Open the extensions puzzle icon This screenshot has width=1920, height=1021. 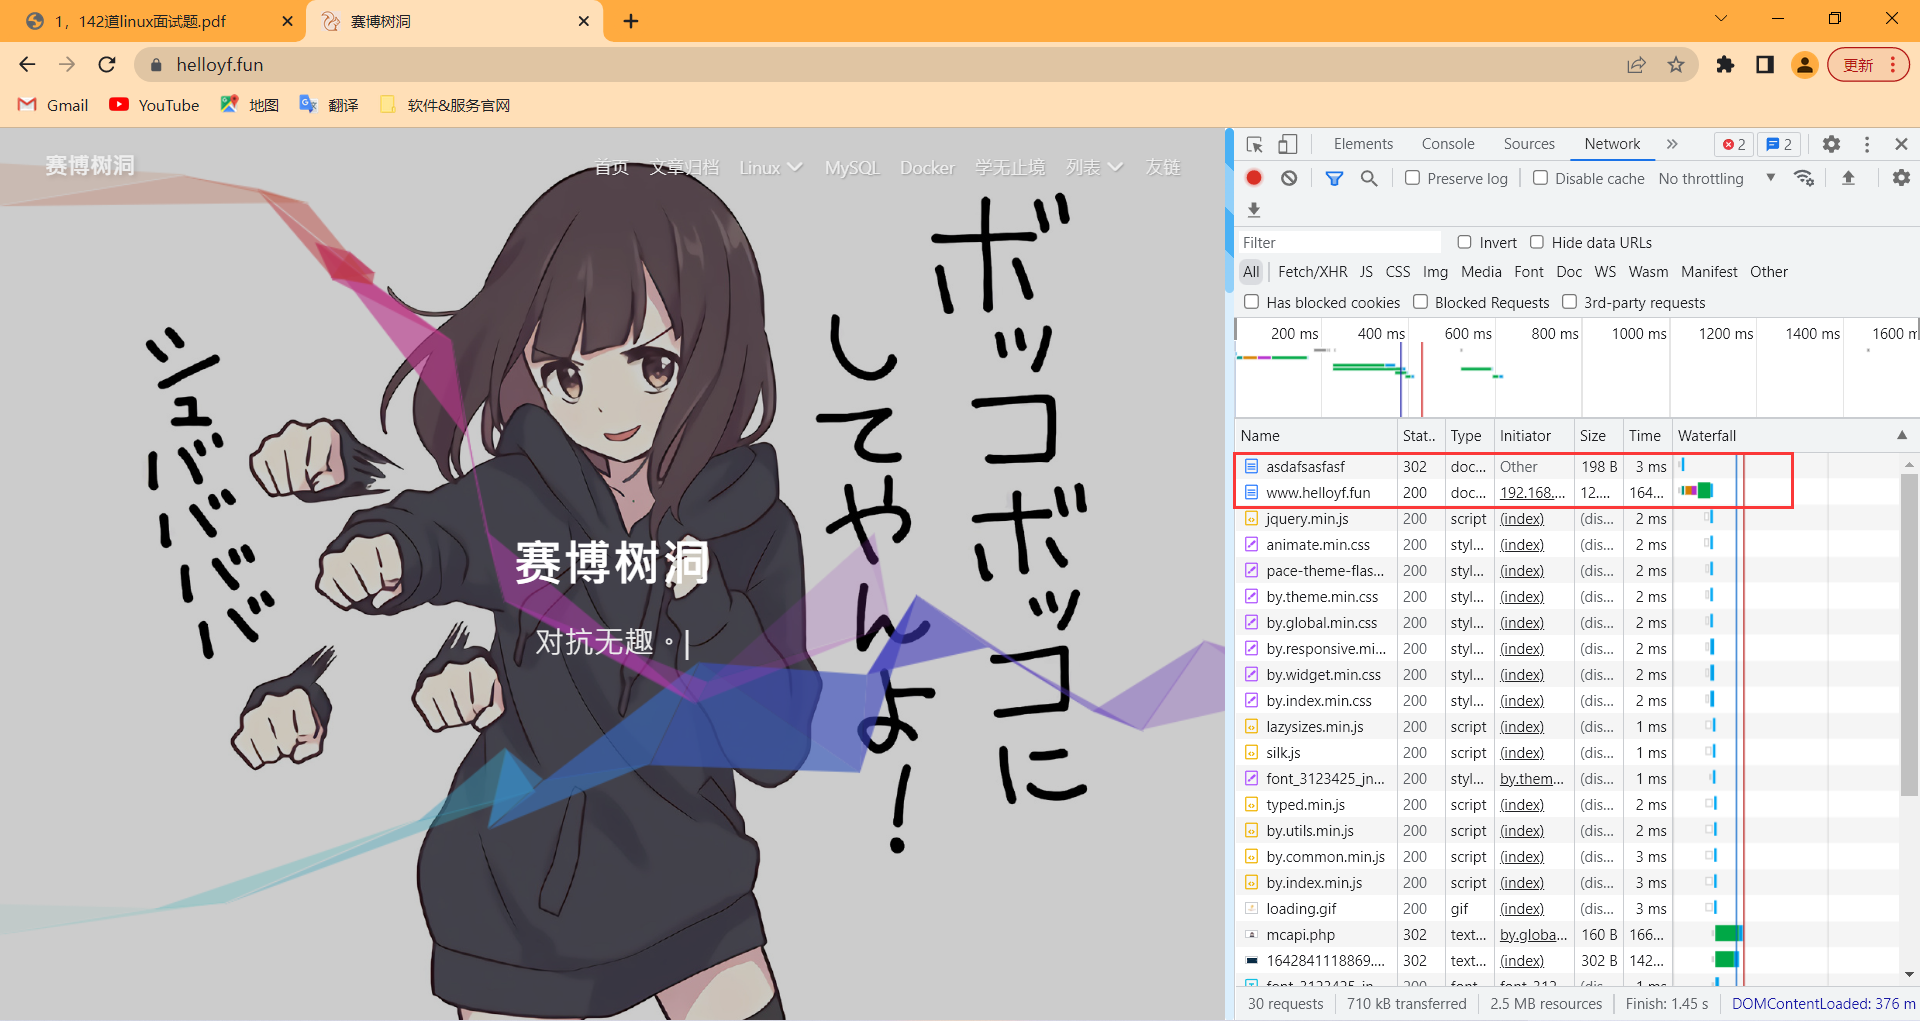1725,65
